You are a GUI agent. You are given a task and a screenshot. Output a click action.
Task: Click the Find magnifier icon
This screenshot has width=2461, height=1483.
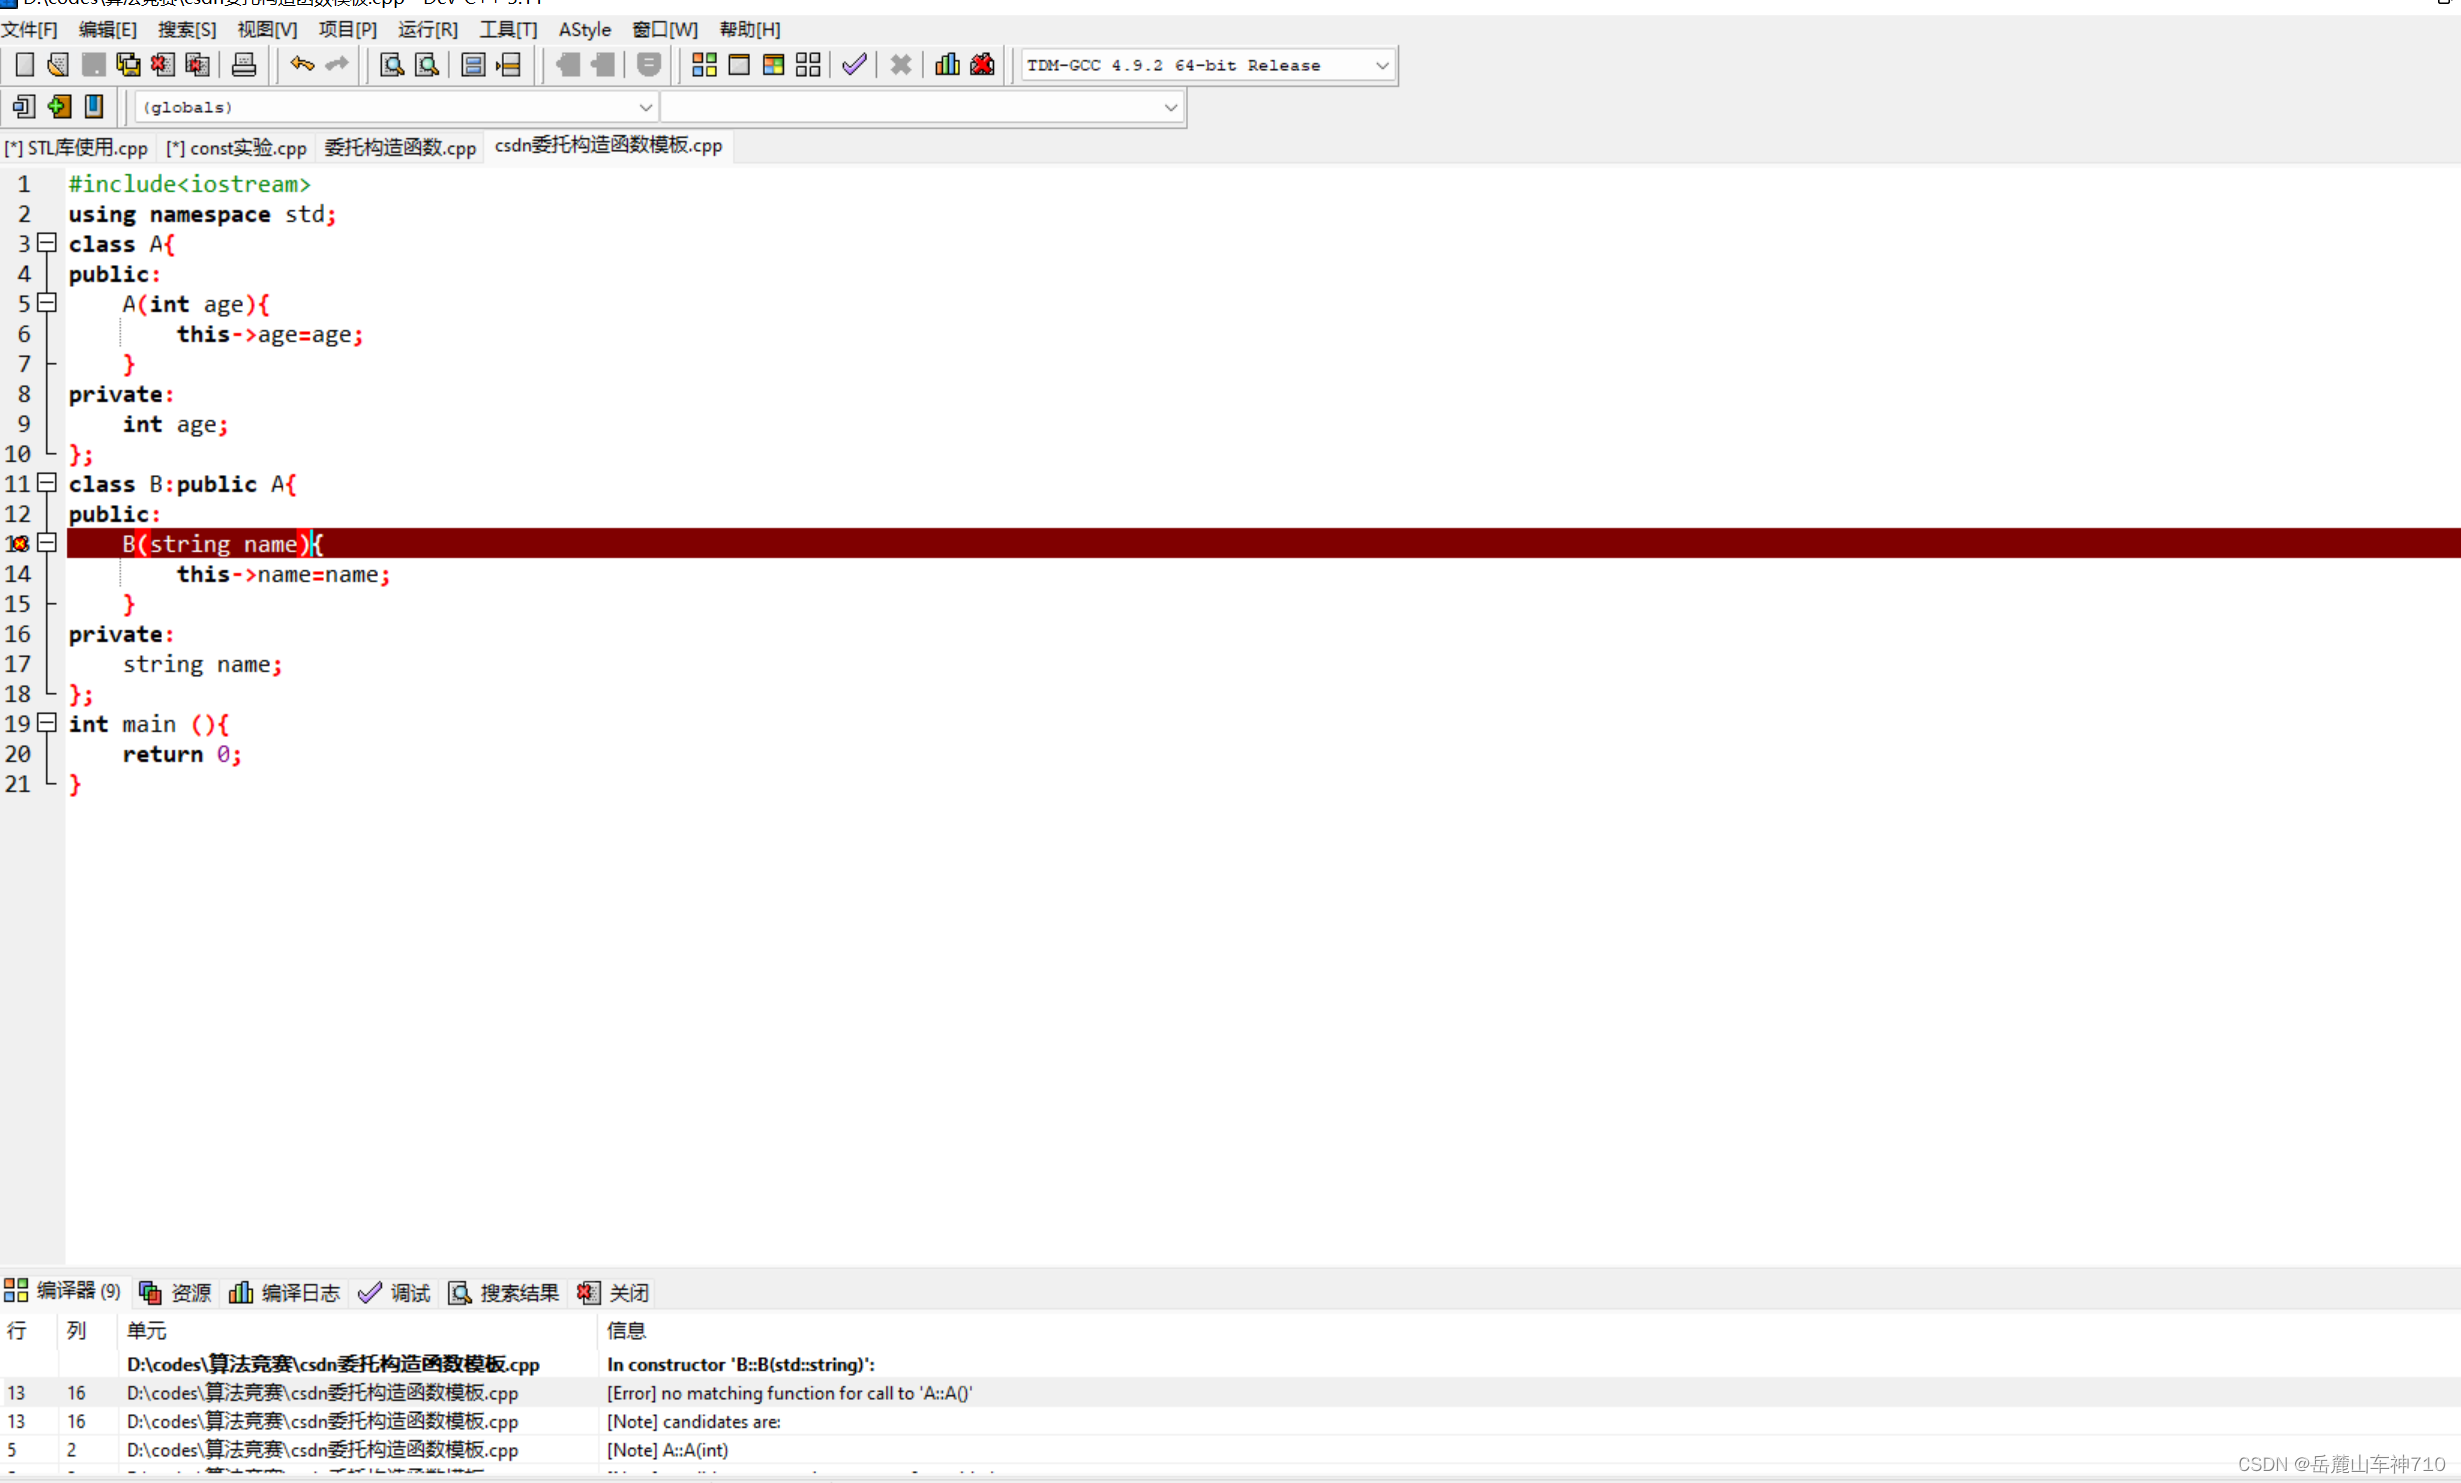[392, 65]
